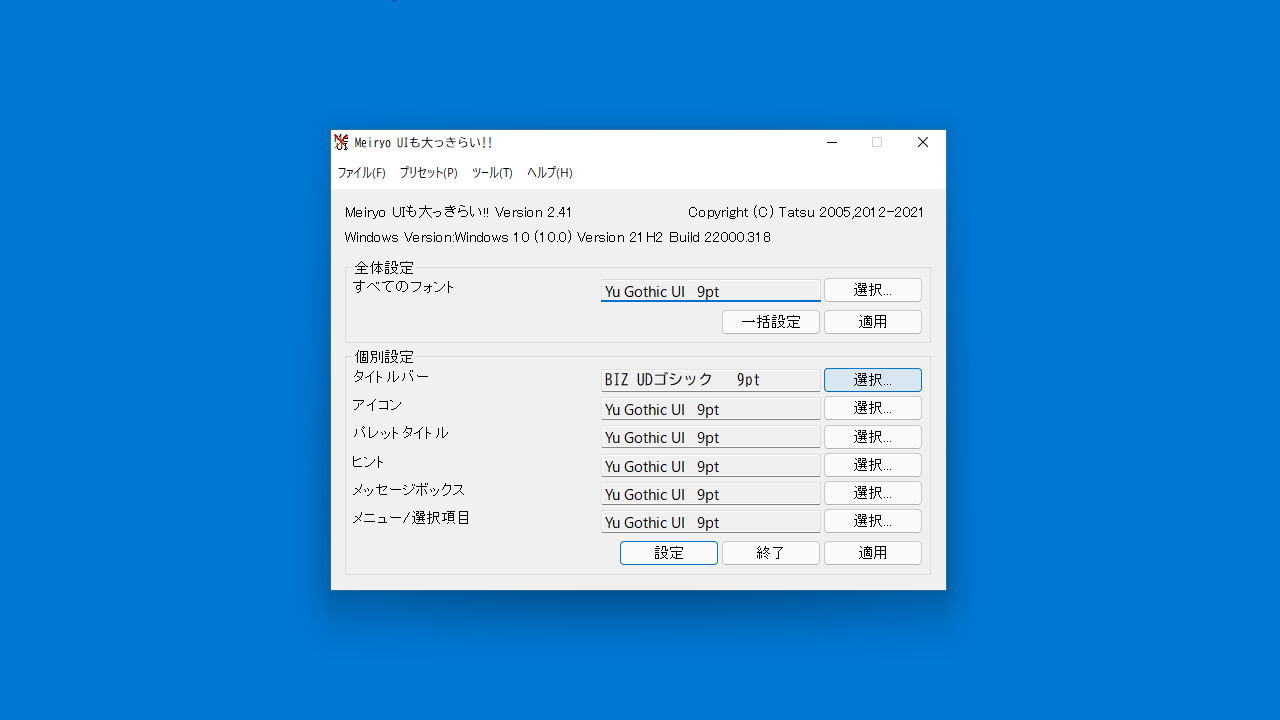Click the Copyright (C) Tatsu text
1280x720 pixels.
[806, 212]
